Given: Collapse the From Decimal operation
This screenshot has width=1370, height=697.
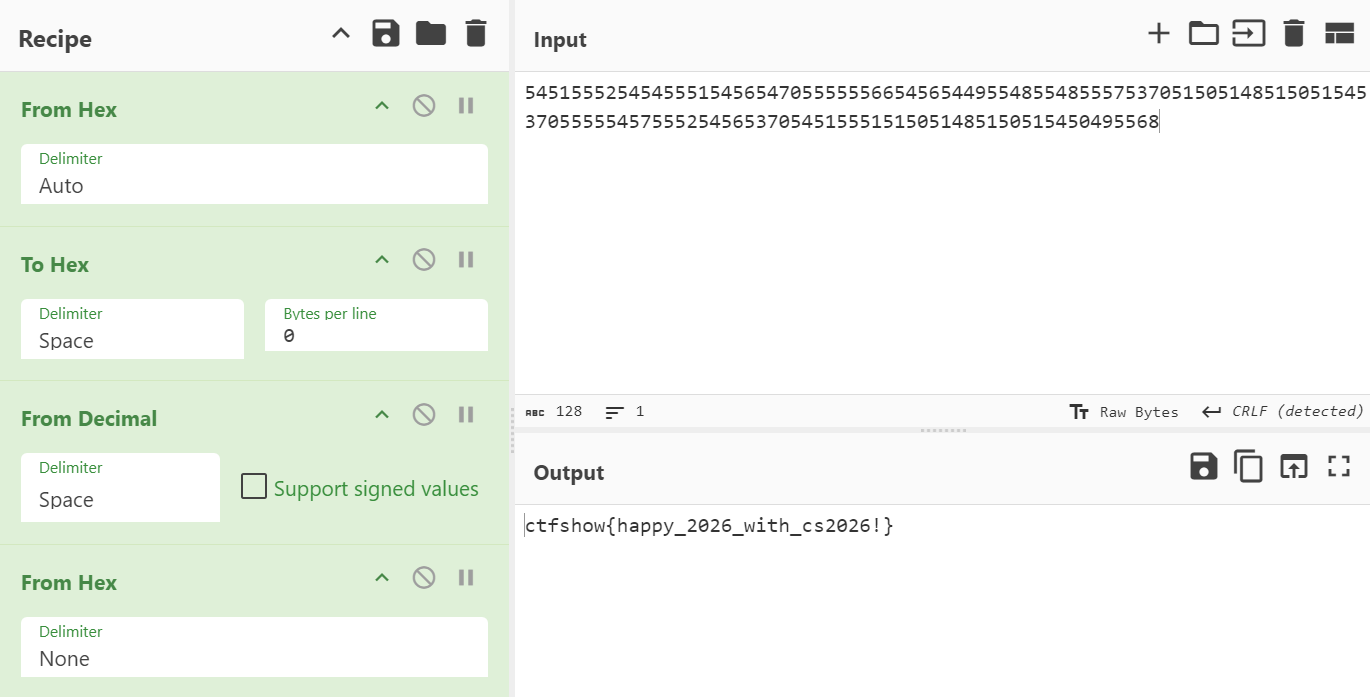Looking at the screenshot, I should (x=381, y=414).
